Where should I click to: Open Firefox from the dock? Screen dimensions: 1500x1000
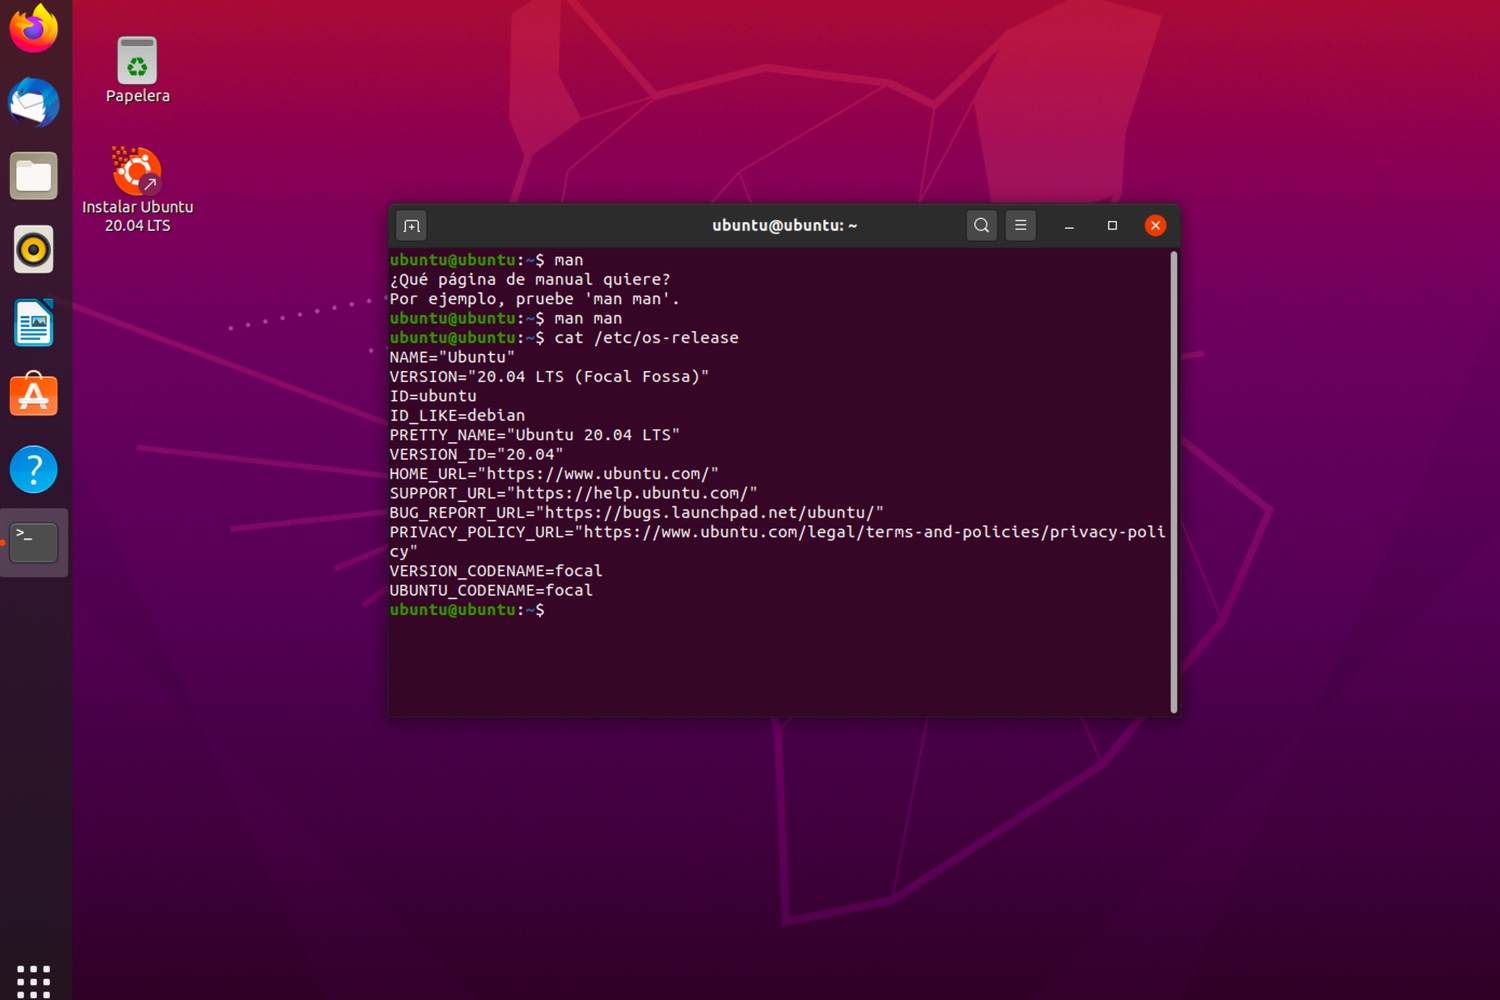[x=33, y=29]
